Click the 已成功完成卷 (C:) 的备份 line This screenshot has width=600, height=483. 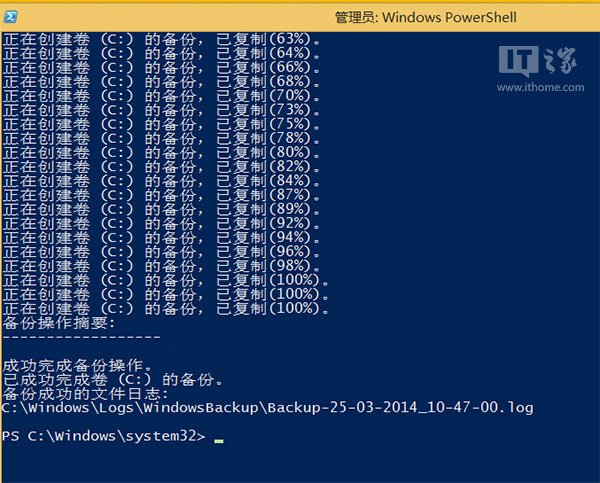click(115, 379)
